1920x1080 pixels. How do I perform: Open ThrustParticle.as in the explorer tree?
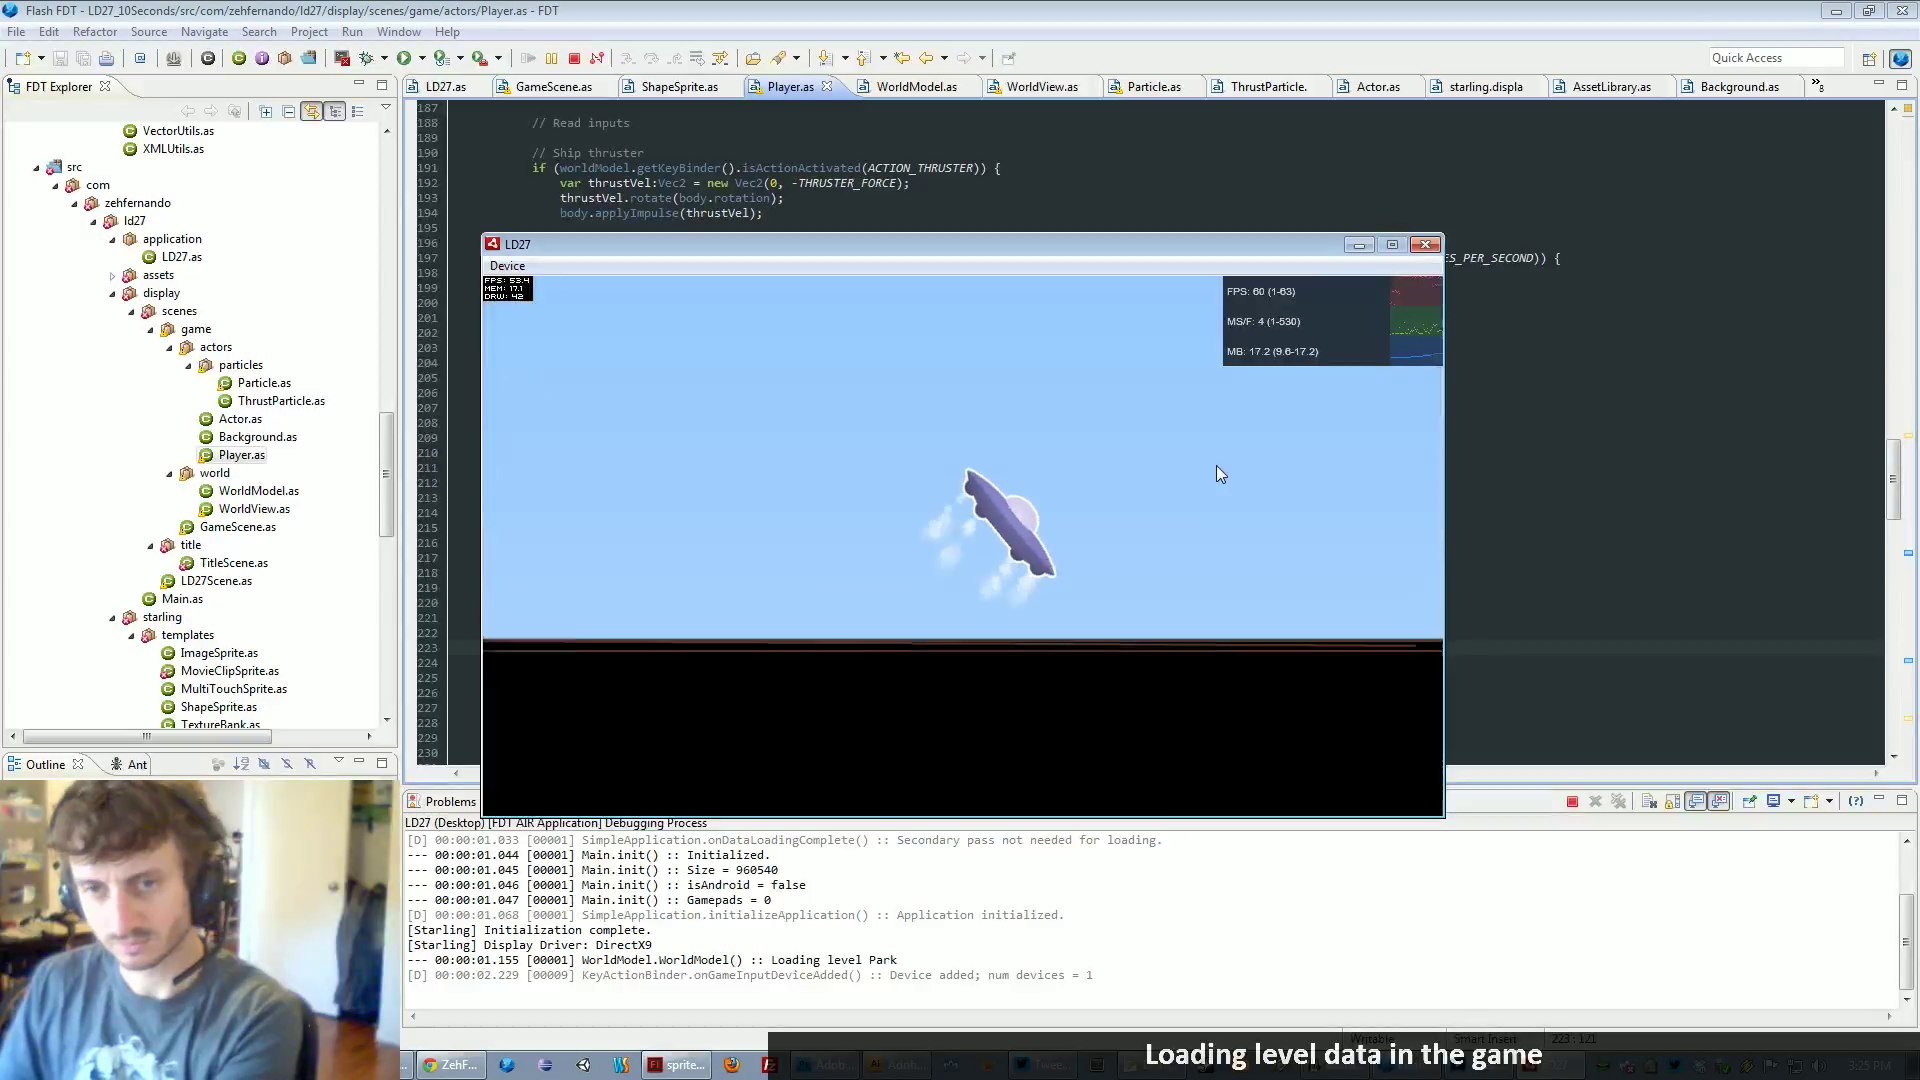[281, 401]
